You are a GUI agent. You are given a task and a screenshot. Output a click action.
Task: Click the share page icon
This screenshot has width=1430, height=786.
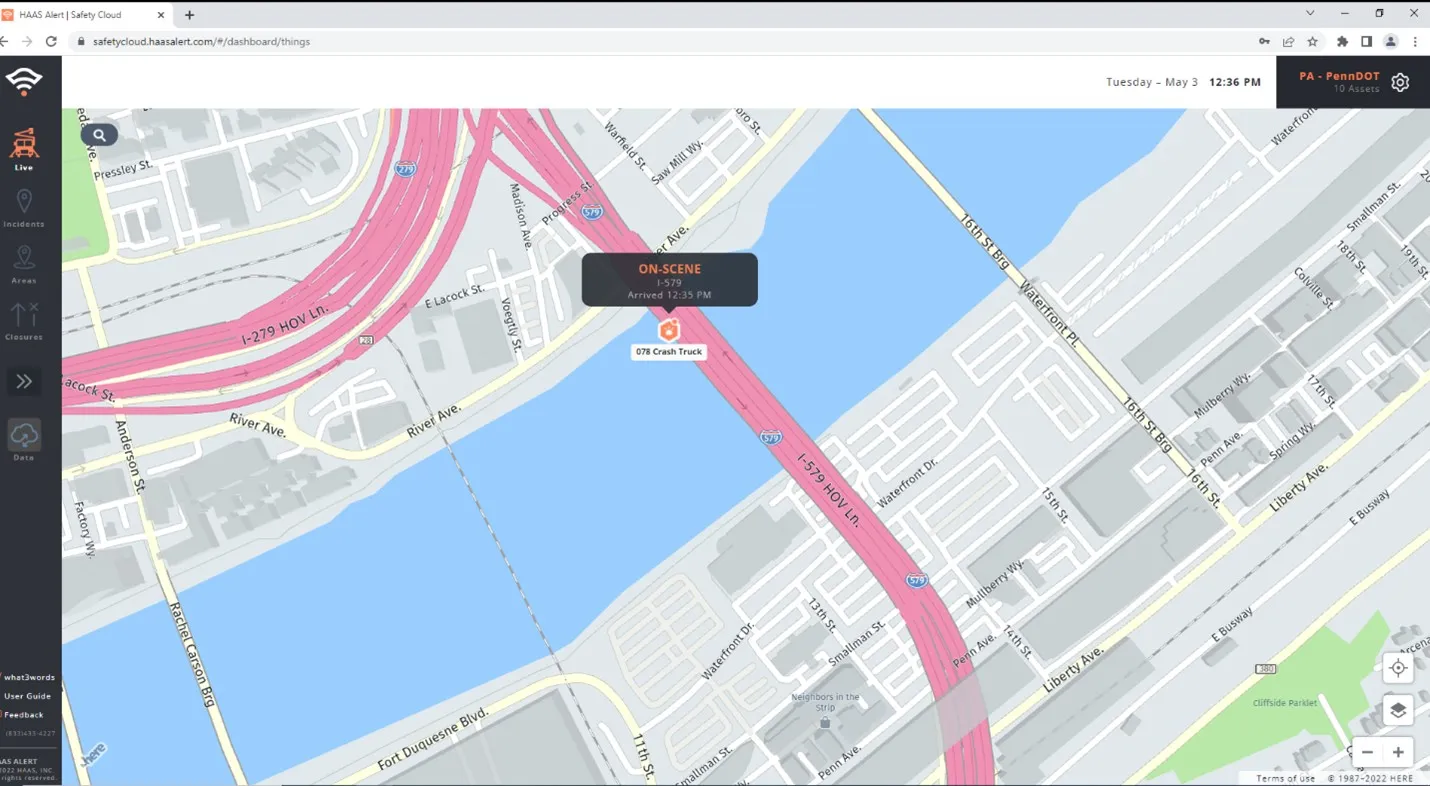coord(1289,42)
